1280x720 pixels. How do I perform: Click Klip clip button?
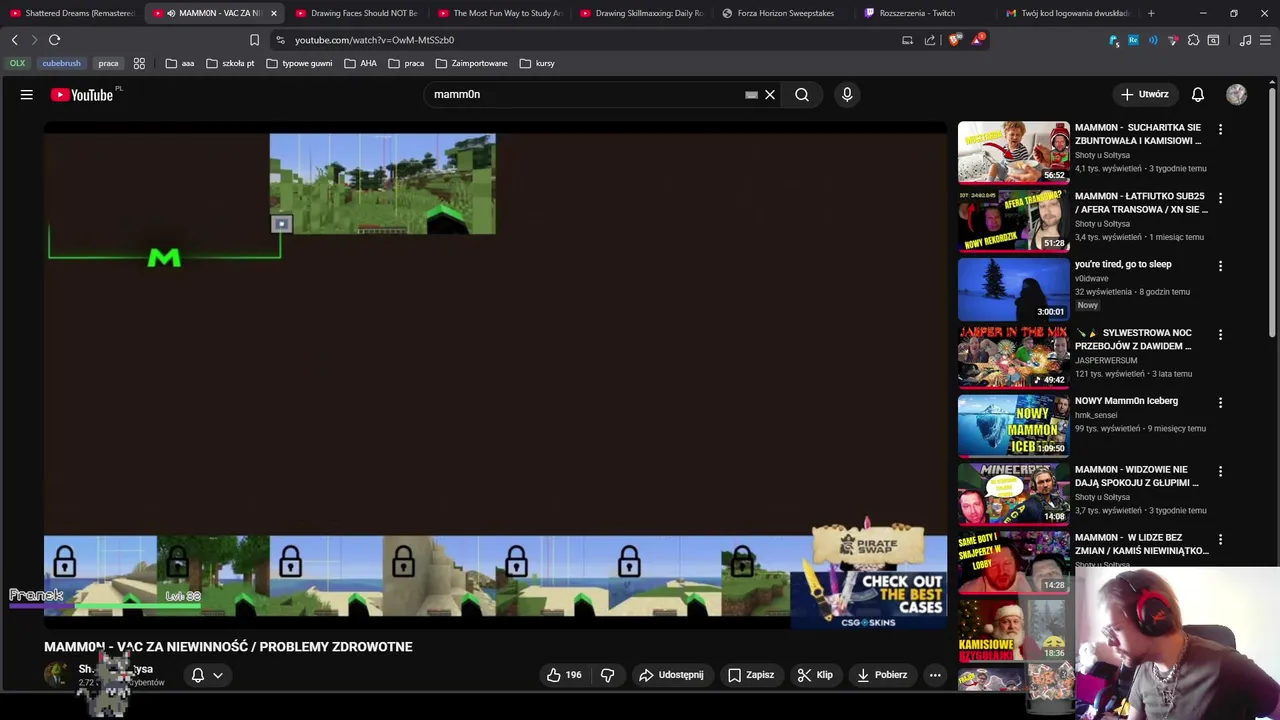pos(815,675)
